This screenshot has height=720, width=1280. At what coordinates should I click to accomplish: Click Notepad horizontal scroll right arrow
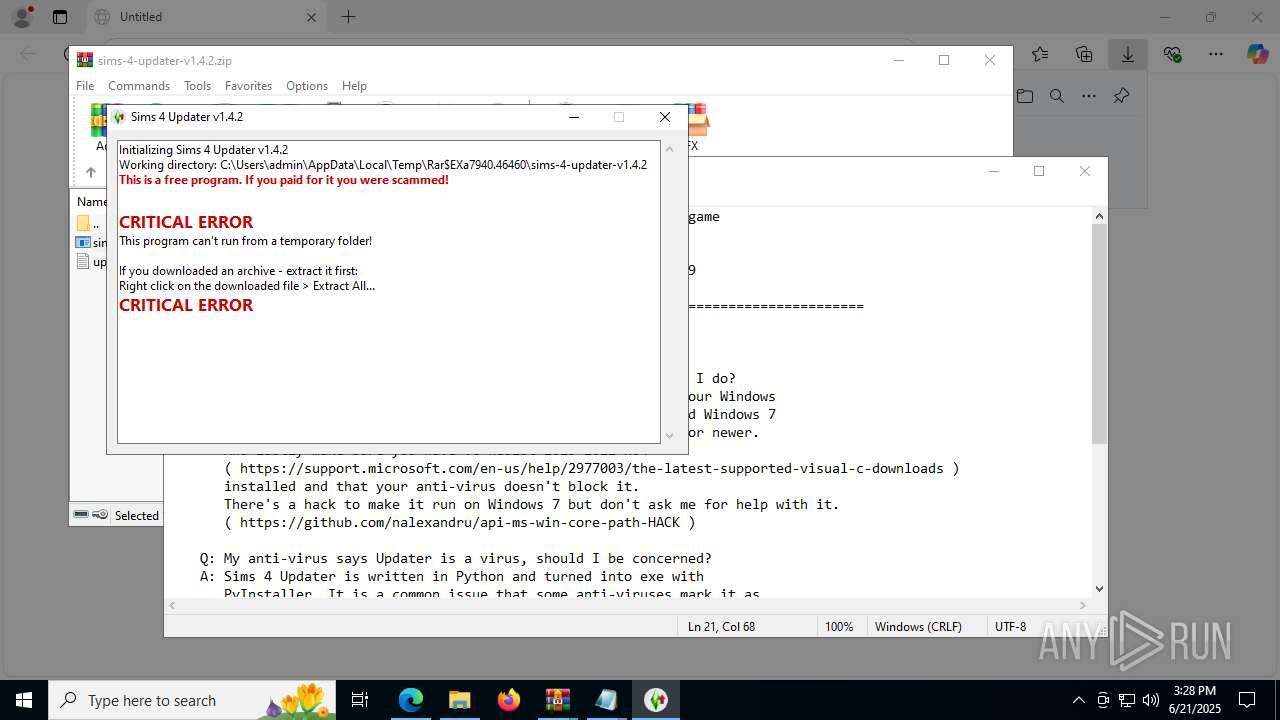click(x=1084, y=605)
